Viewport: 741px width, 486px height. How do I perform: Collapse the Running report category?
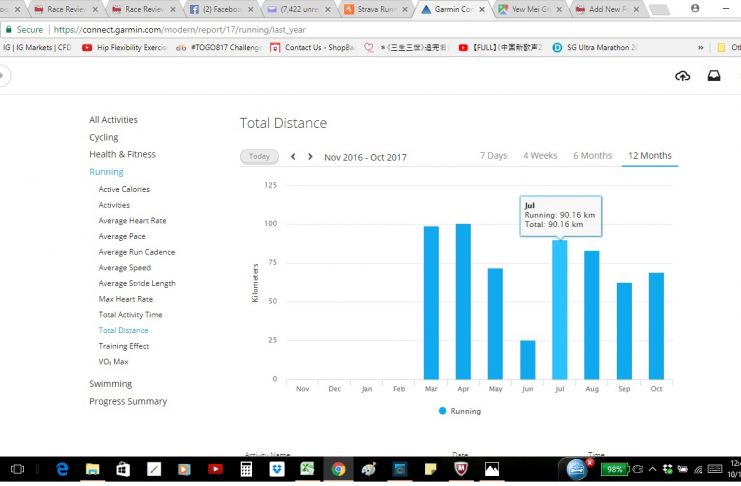coord(106,172)
